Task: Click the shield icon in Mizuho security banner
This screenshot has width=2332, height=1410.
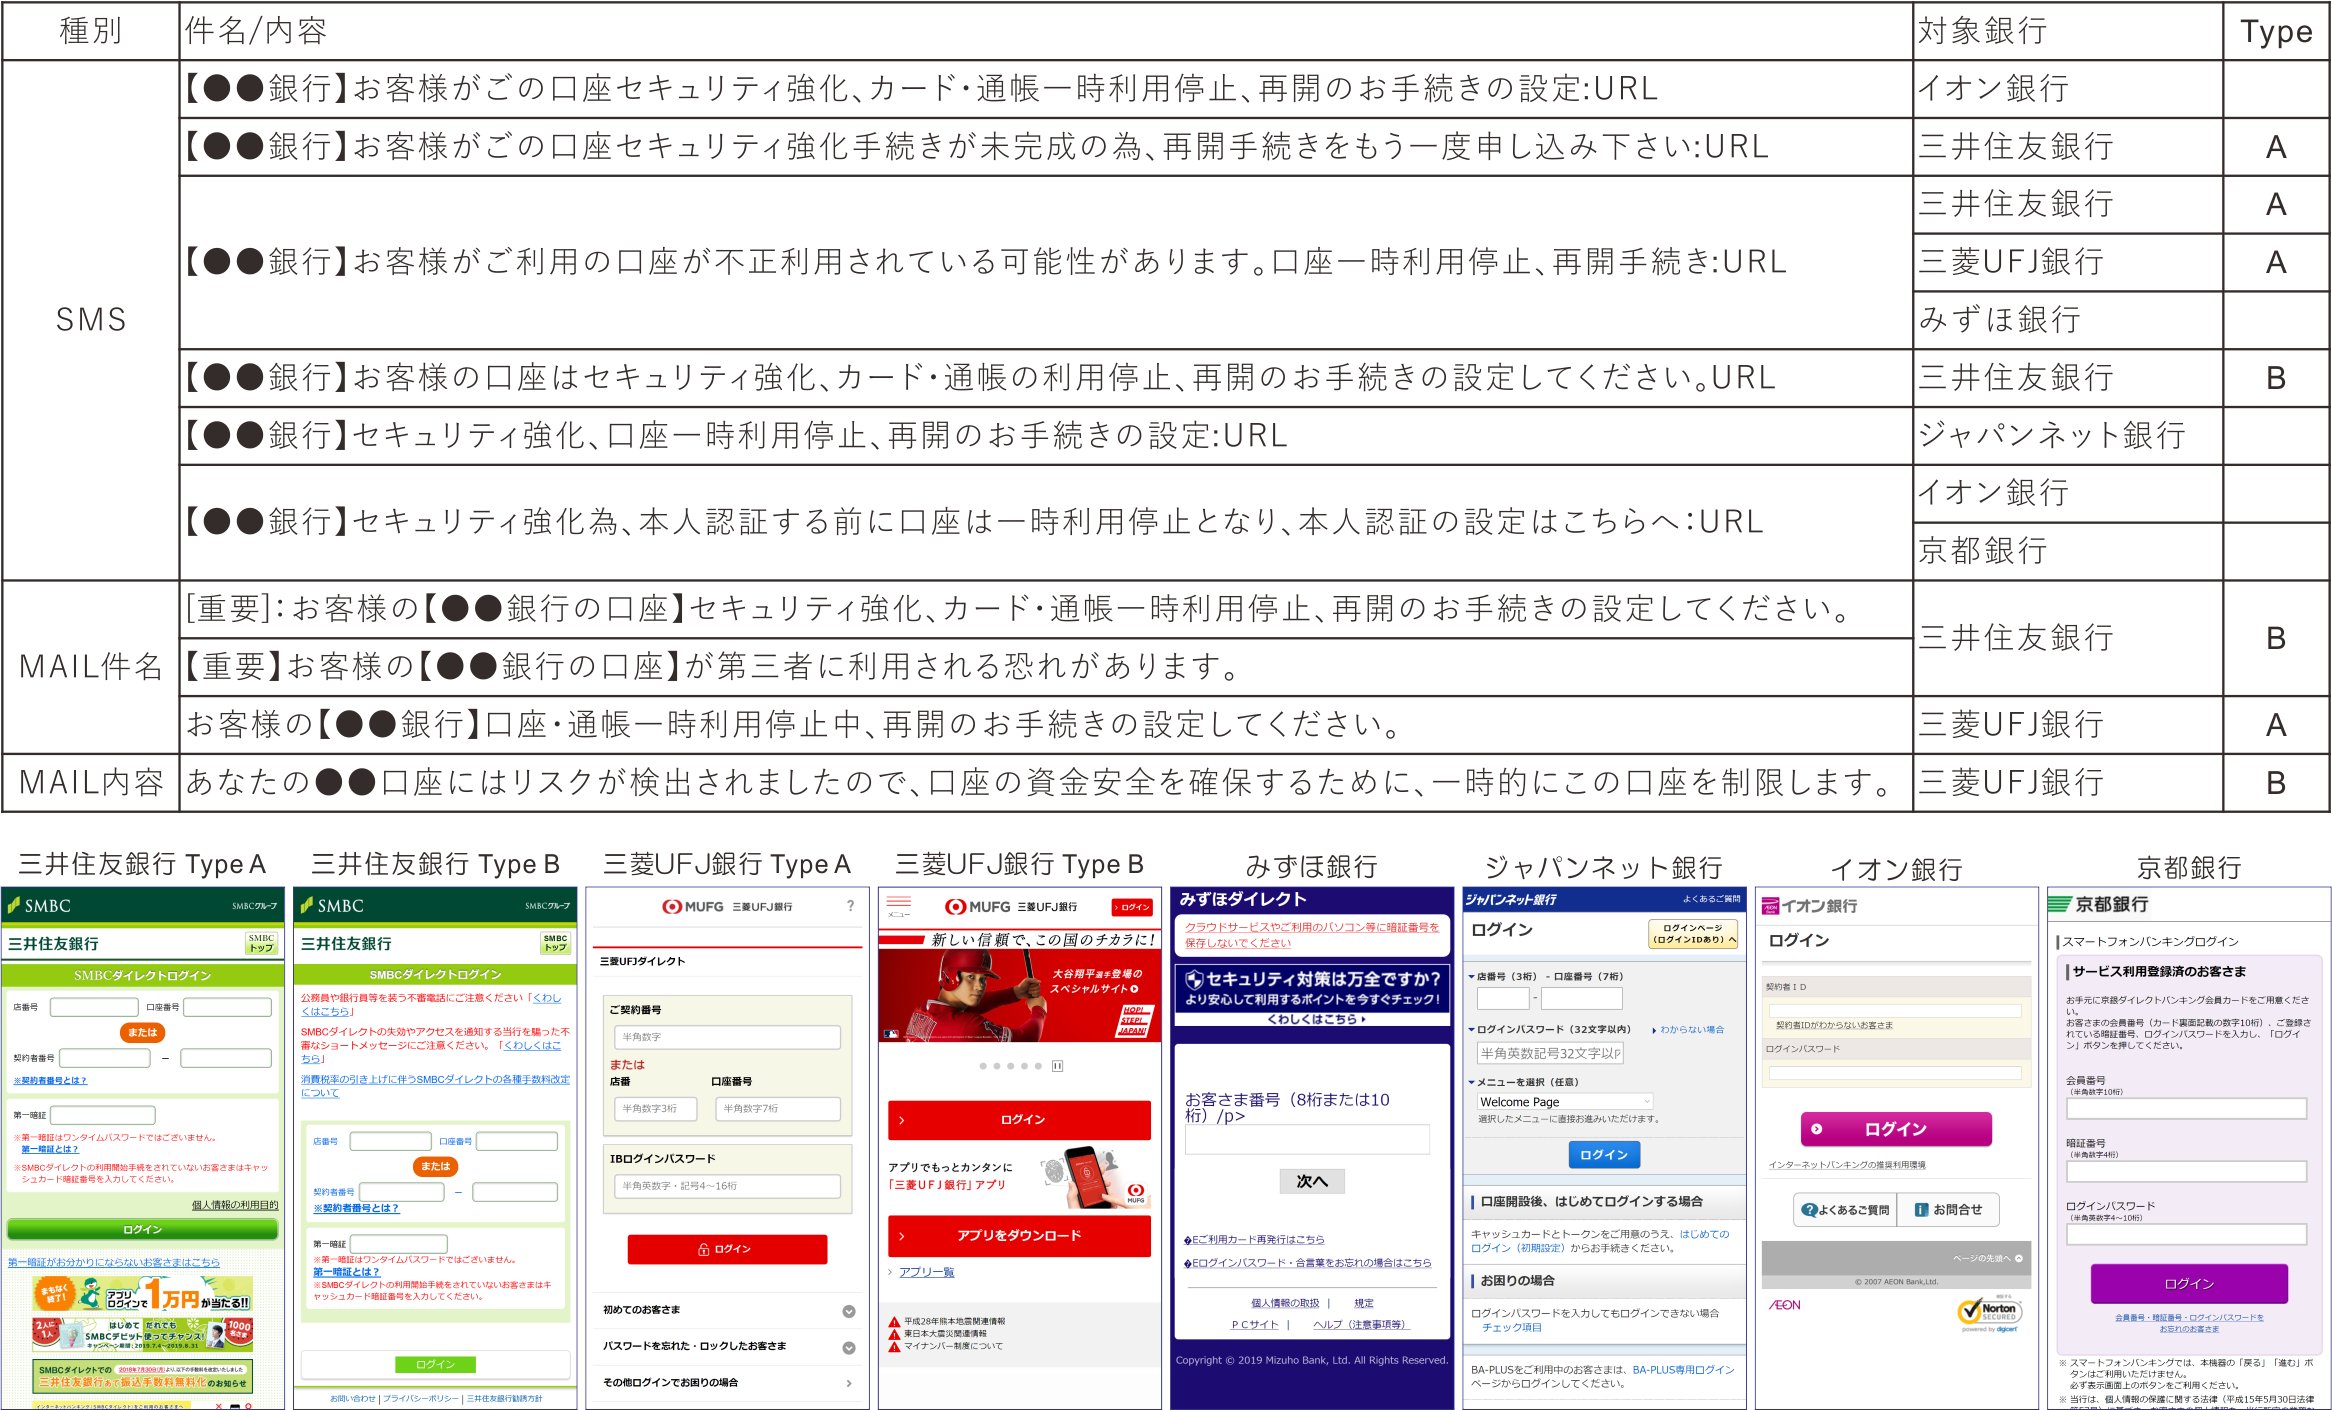Action: [1194, 979]
